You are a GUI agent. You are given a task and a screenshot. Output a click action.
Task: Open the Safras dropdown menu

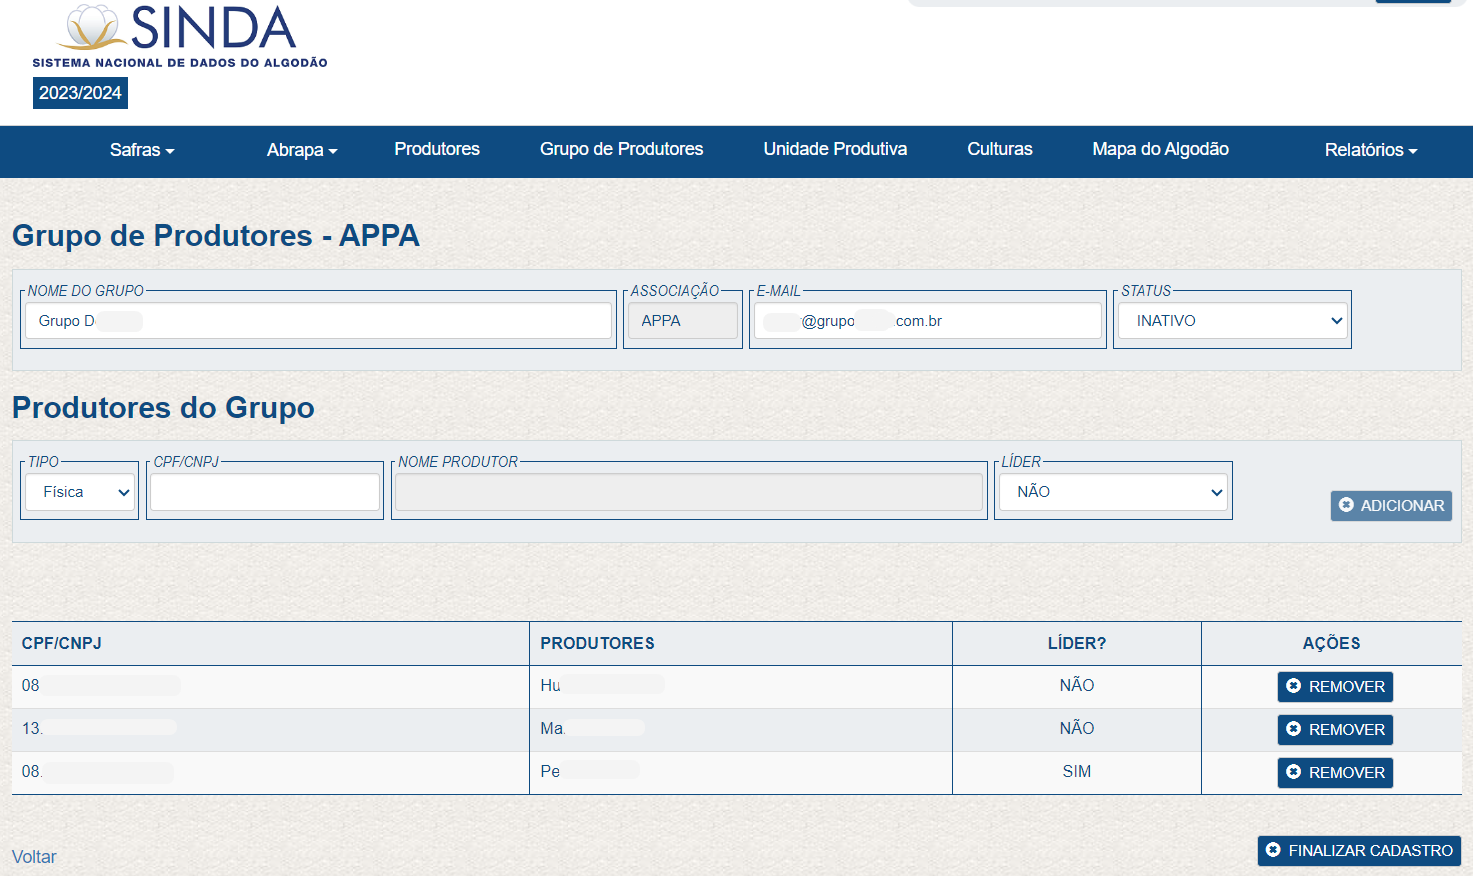point(141,150)
